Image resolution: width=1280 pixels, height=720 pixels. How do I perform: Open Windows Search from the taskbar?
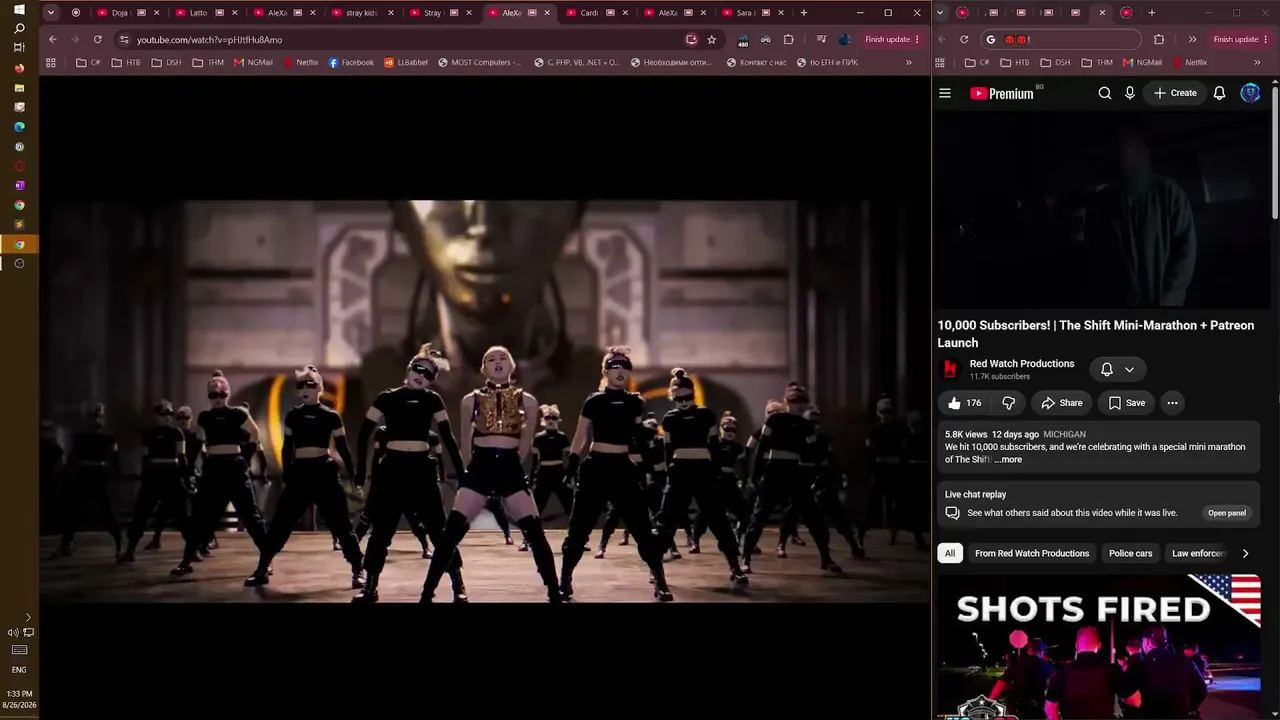coord(19,29)
